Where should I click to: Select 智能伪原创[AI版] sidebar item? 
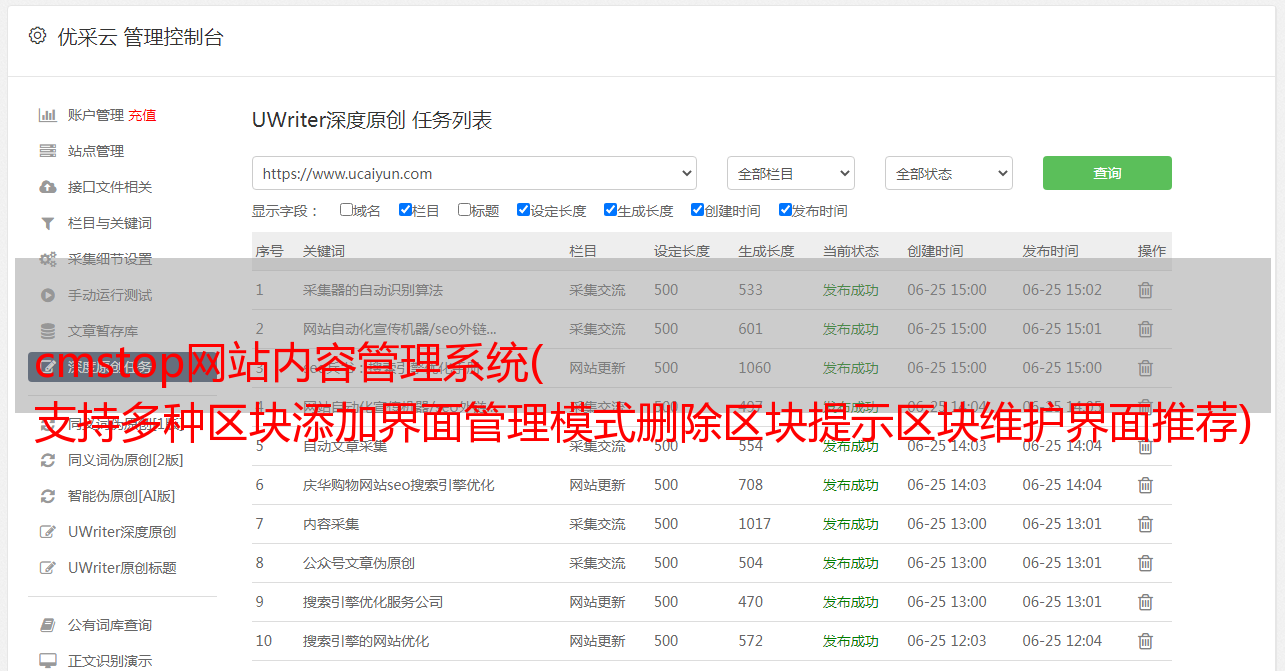(121, 496)
